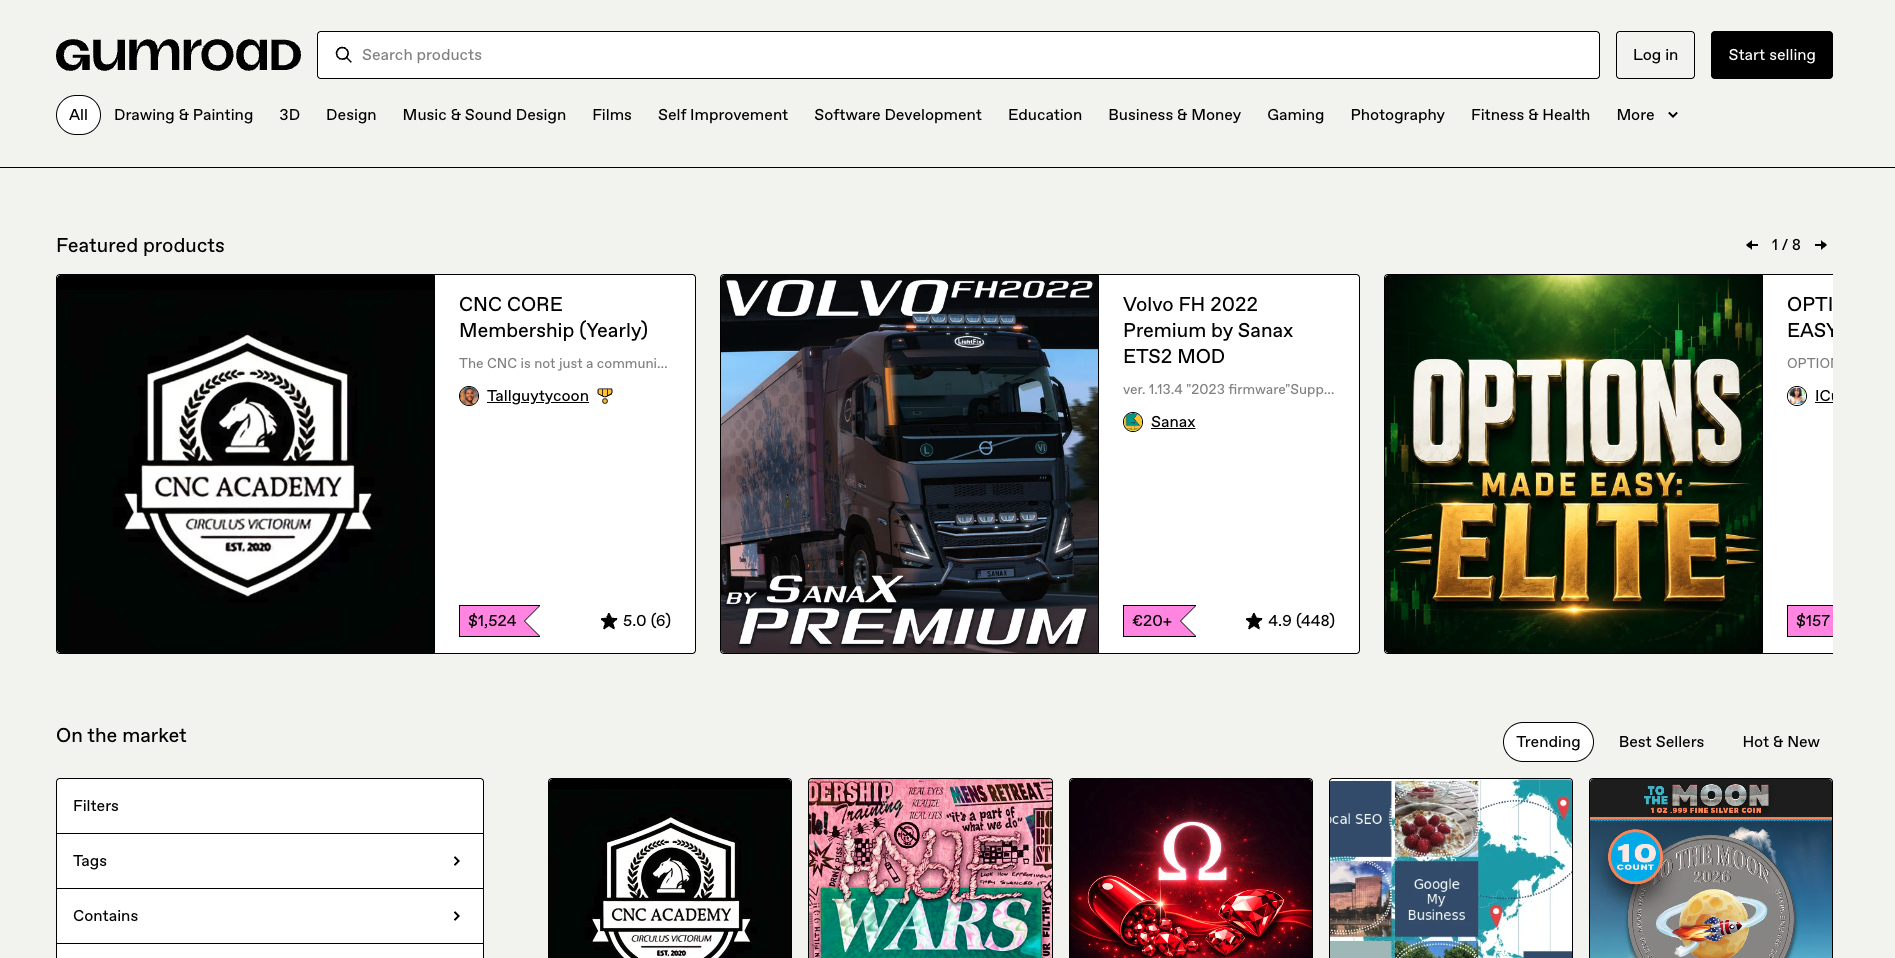The height and width of the screenshot is (958, 1895).
Task: Click the Gumroad logo
Action: pos(178,55)
